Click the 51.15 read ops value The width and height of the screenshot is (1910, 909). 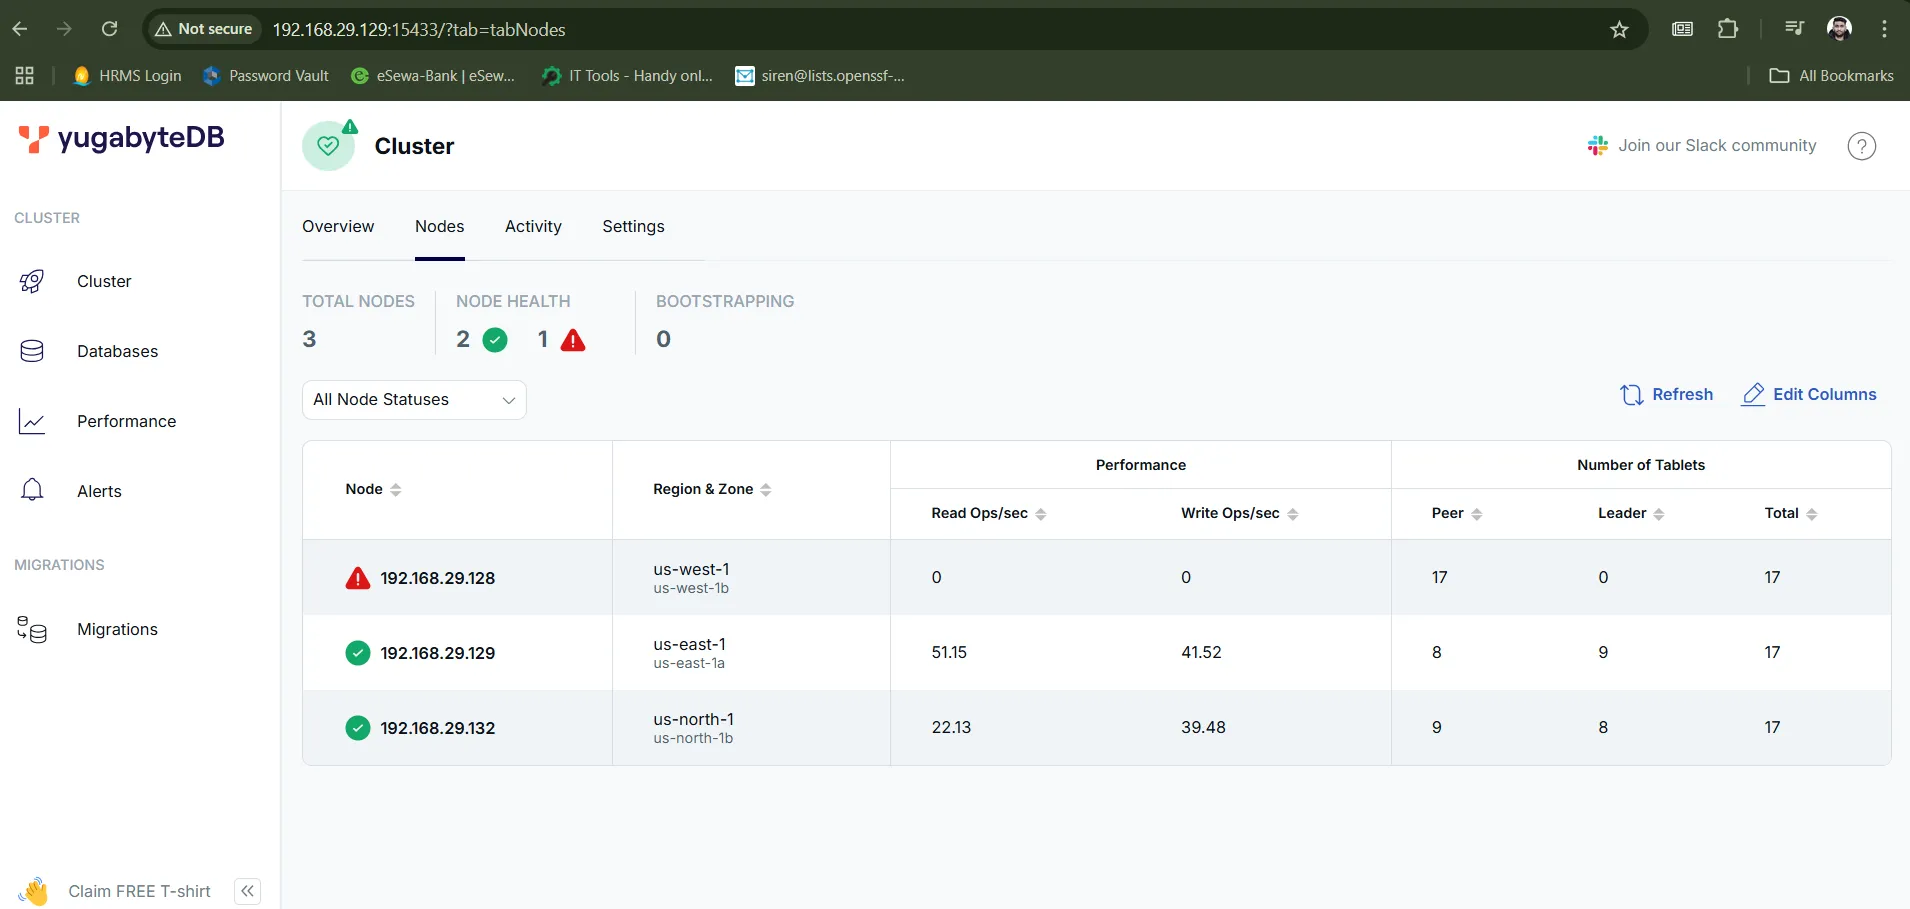[x=949, y=652]
